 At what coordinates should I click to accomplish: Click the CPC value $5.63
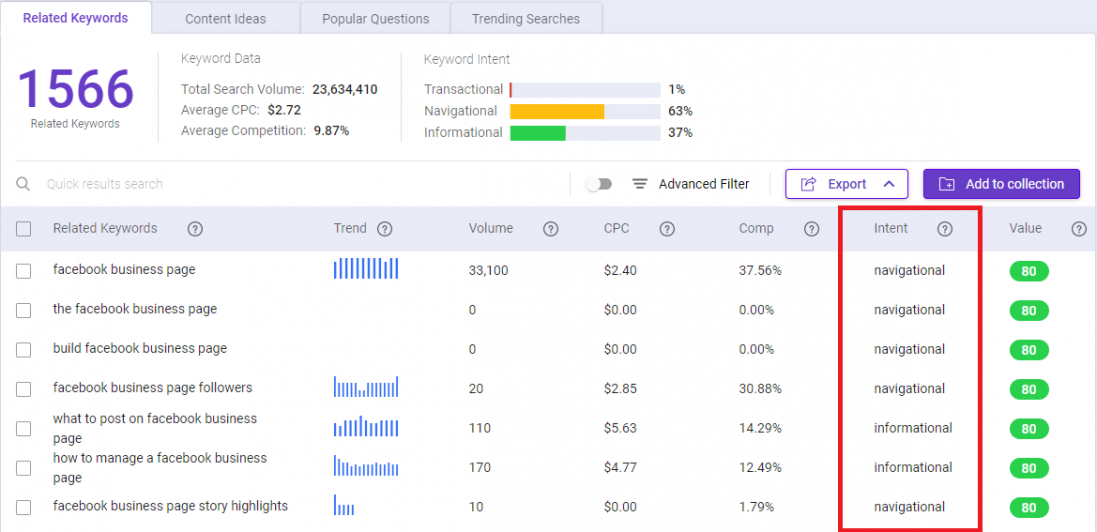pos(620,428)
